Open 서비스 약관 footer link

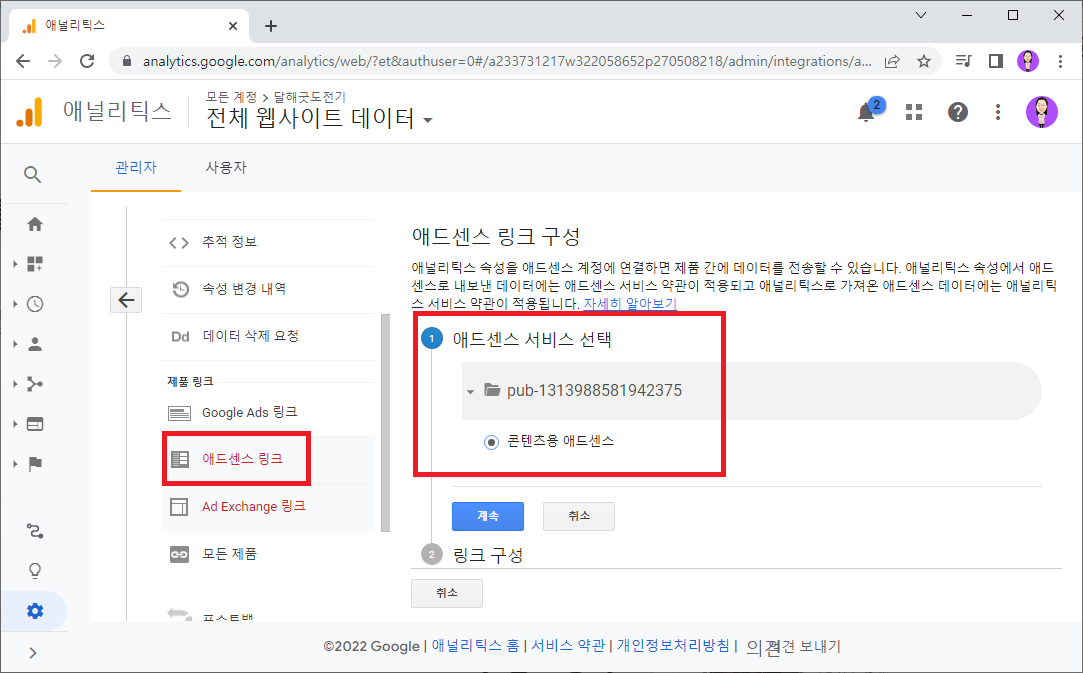(x=568, y=645)
